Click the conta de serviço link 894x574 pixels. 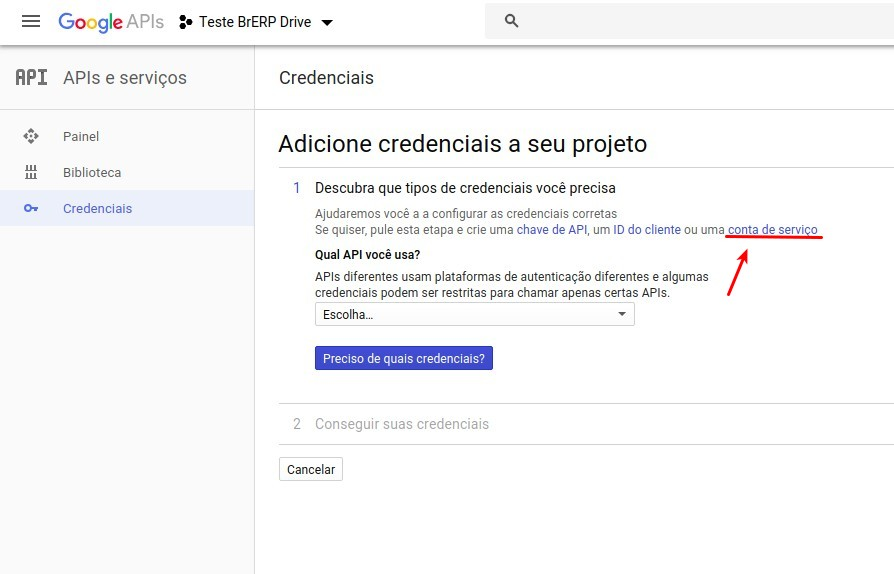(x=772, y=230)
